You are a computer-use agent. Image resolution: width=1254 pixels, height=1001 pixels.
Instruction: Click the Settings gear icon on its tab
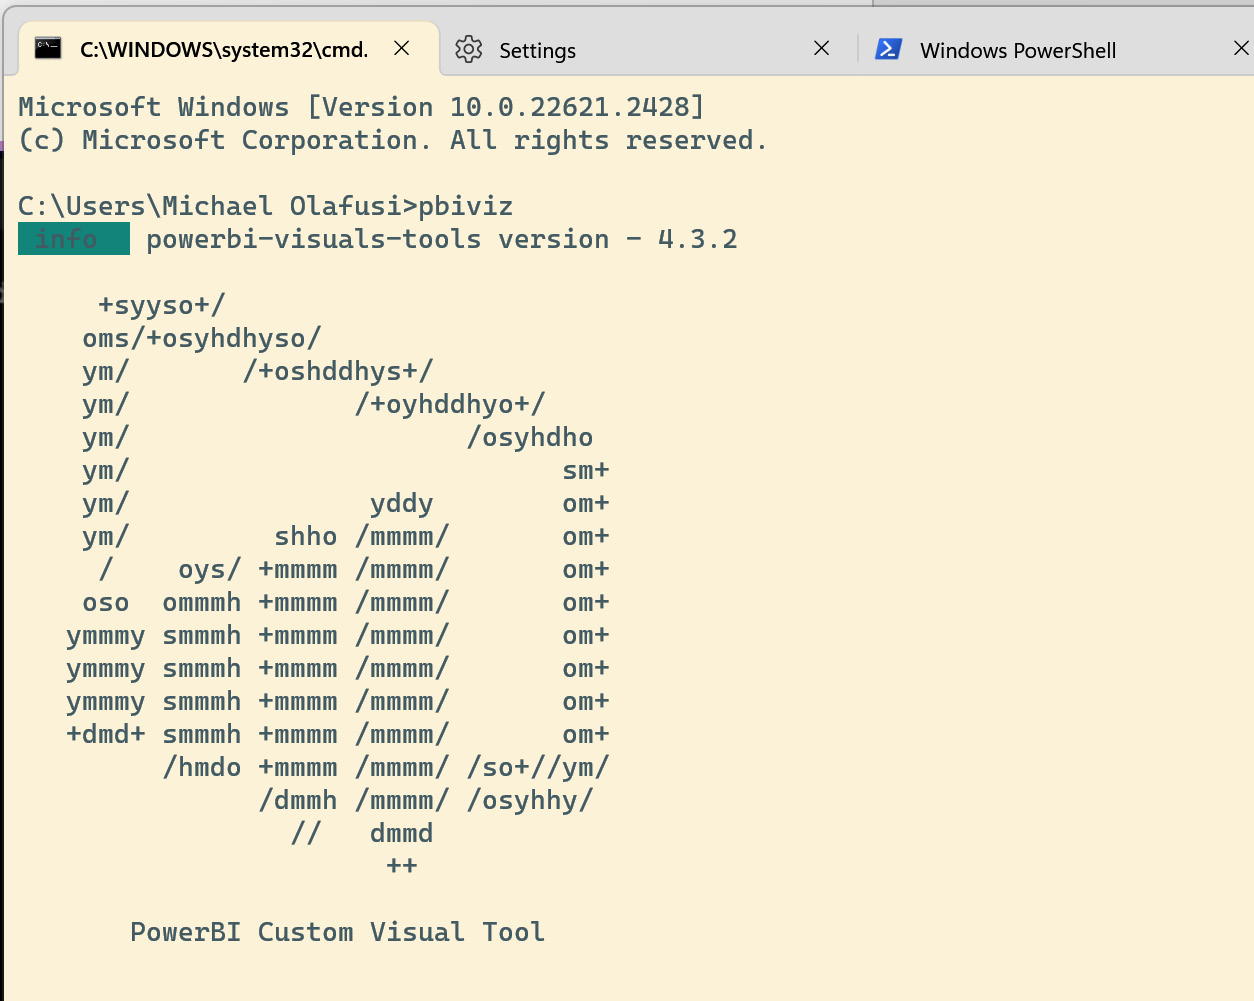point(468,49)
